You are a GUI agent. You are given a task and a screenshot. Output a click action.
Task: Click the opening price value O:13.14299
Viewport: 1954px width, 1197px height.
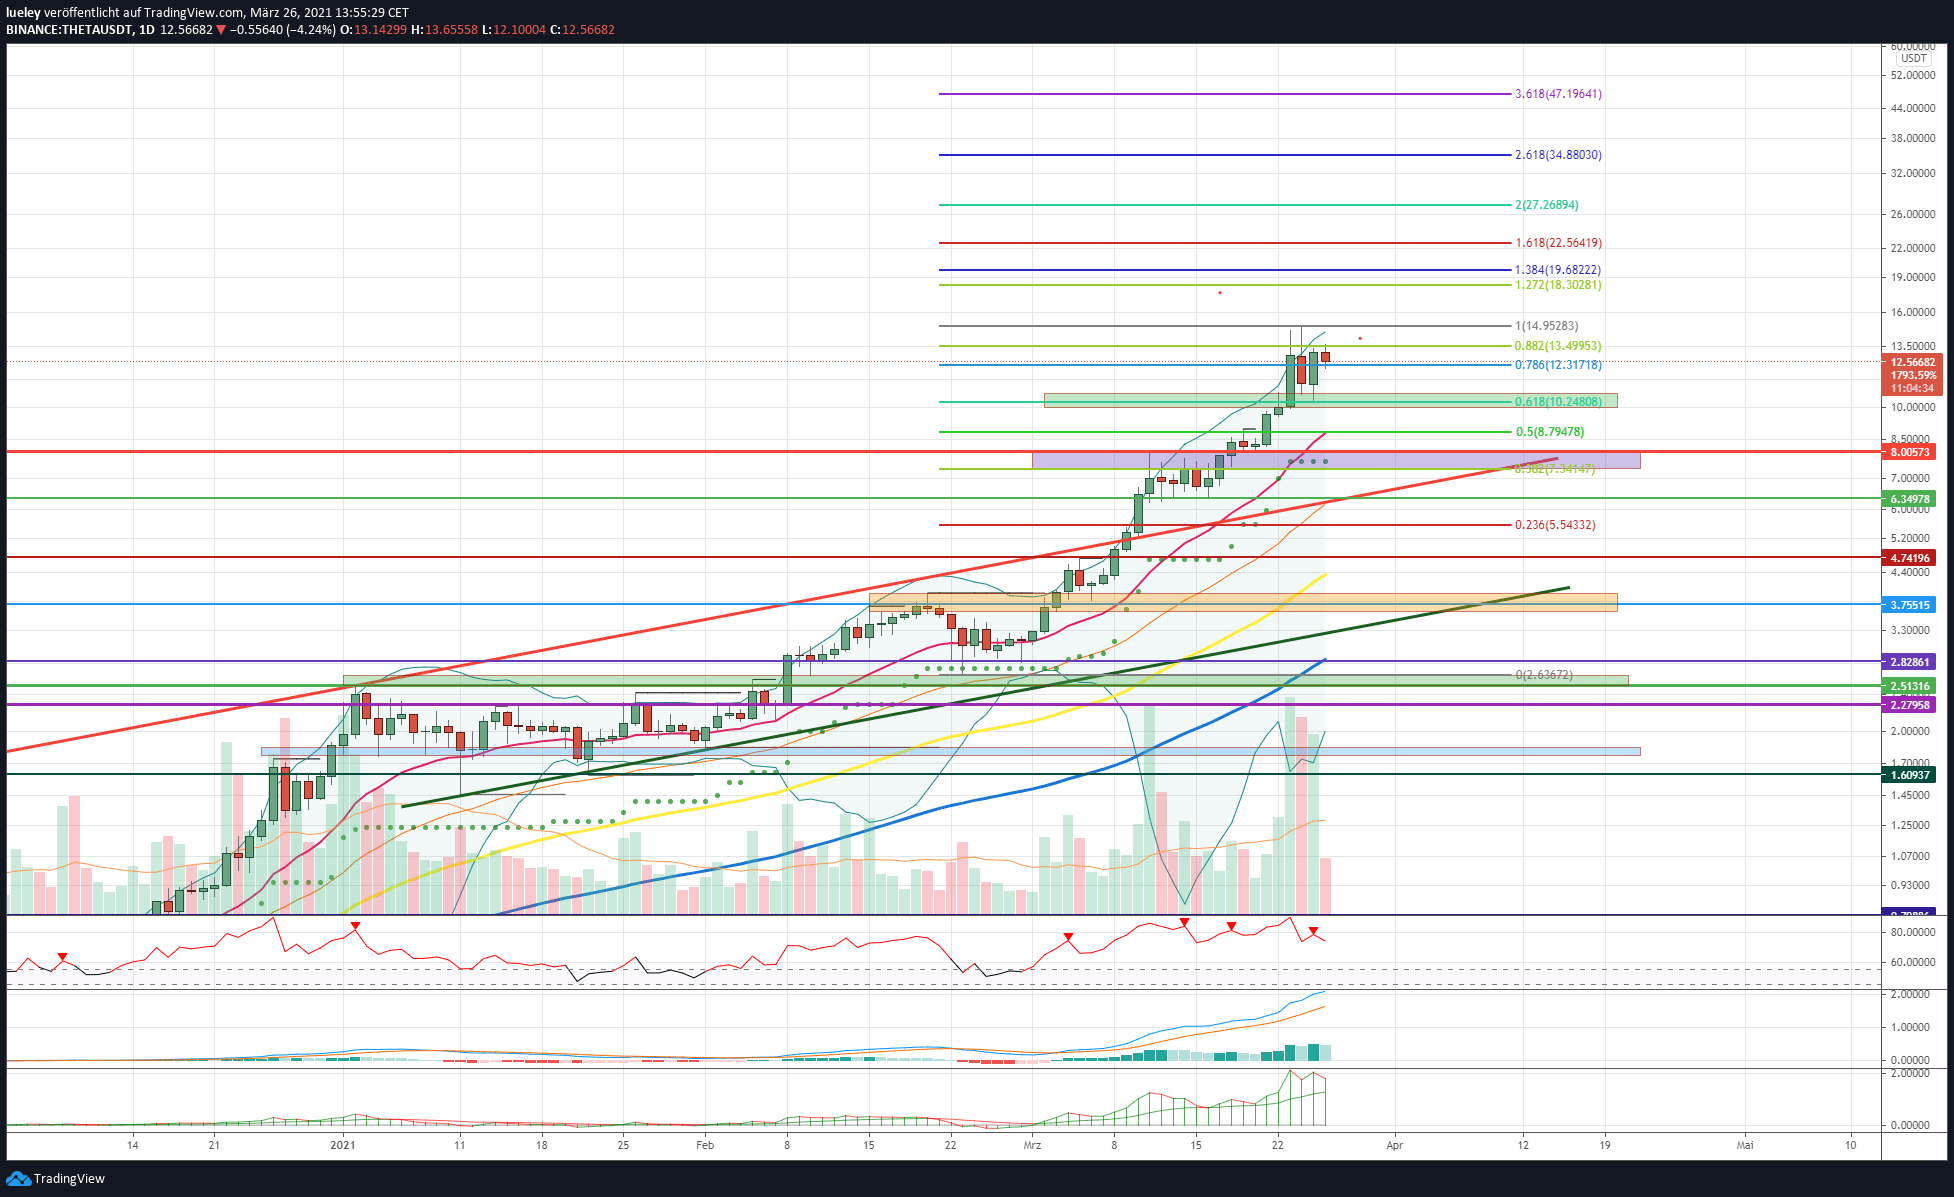click(375, 29)
